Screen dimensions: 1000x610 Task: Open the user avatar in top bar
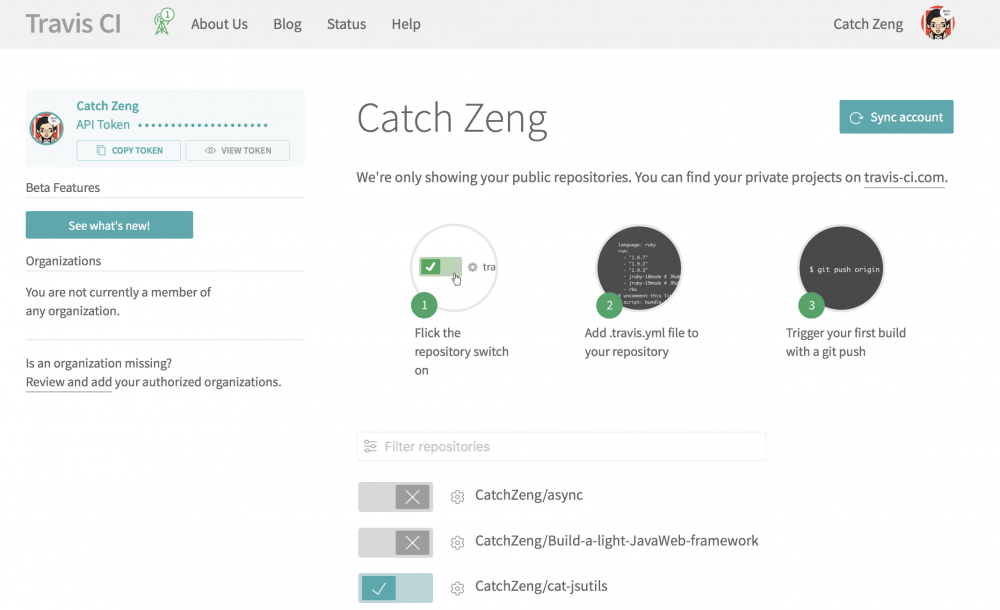937,24
